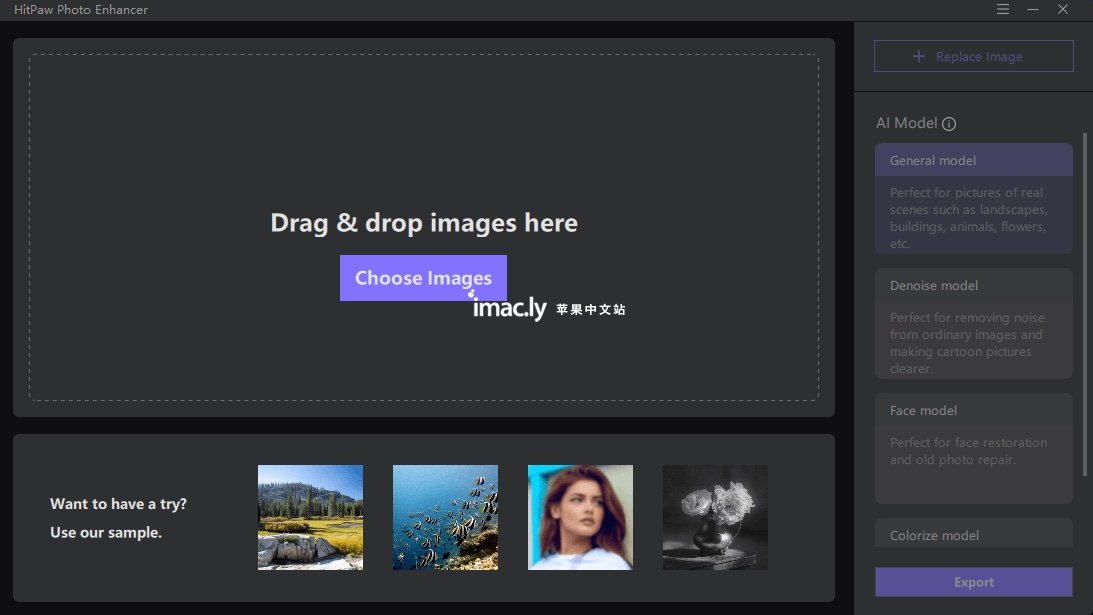Click the Replace Image button
Screen dimensions: 1093x615
[974, 56]
